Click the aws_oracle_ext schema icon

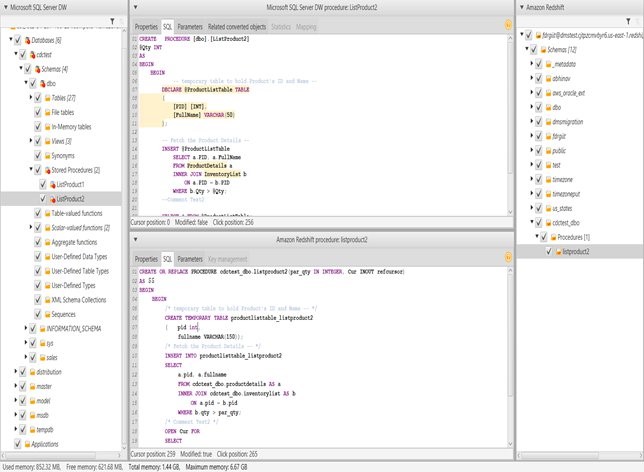point(548,93)
